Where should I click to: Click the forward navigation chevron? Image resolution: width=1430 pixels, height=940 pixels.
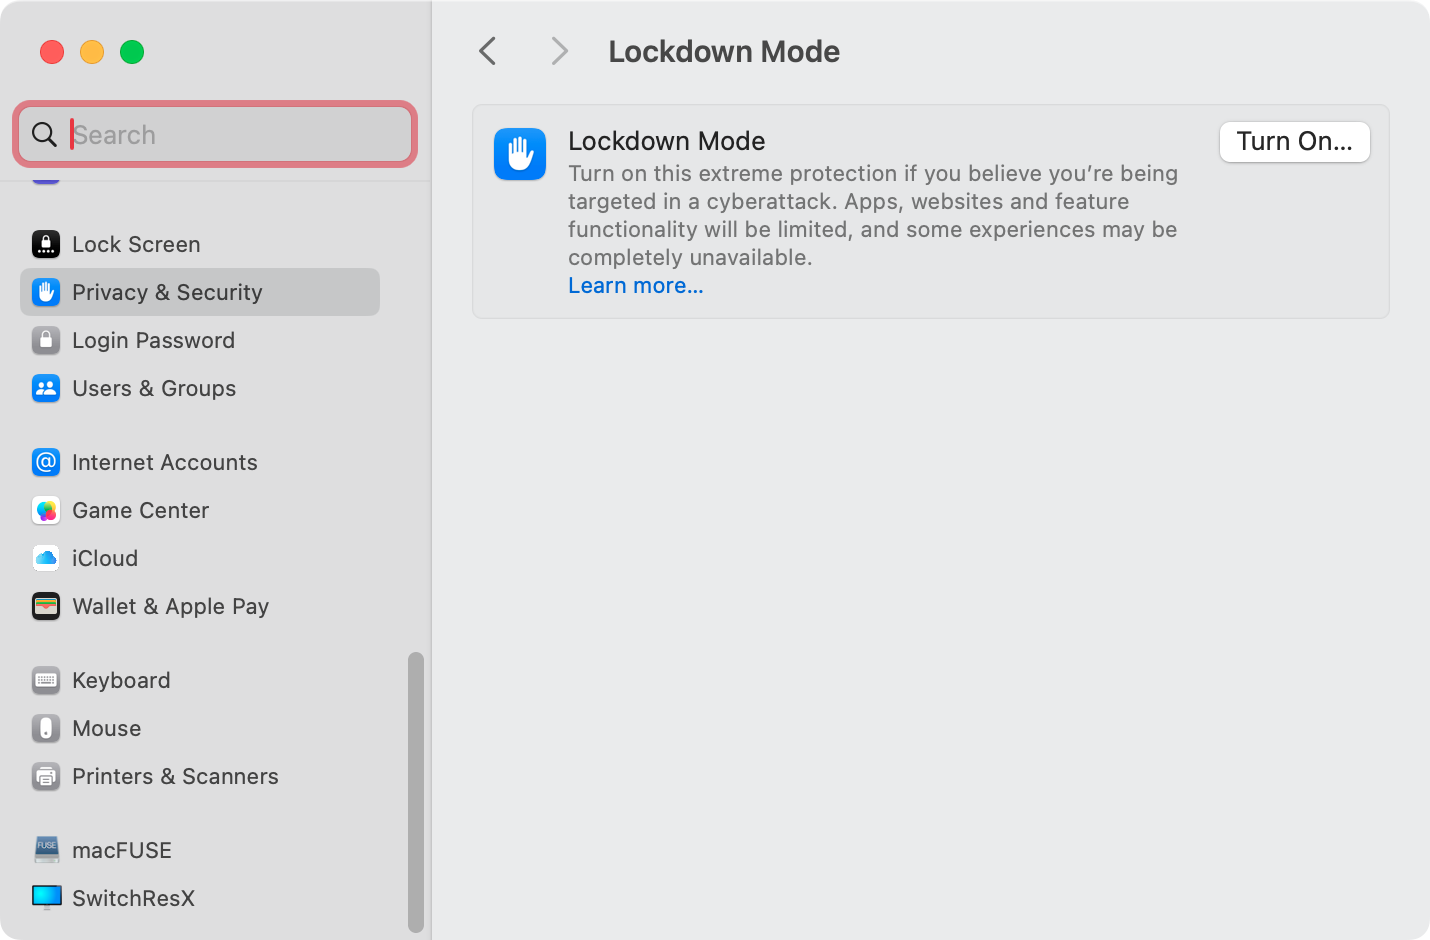(x=559, y=51)
